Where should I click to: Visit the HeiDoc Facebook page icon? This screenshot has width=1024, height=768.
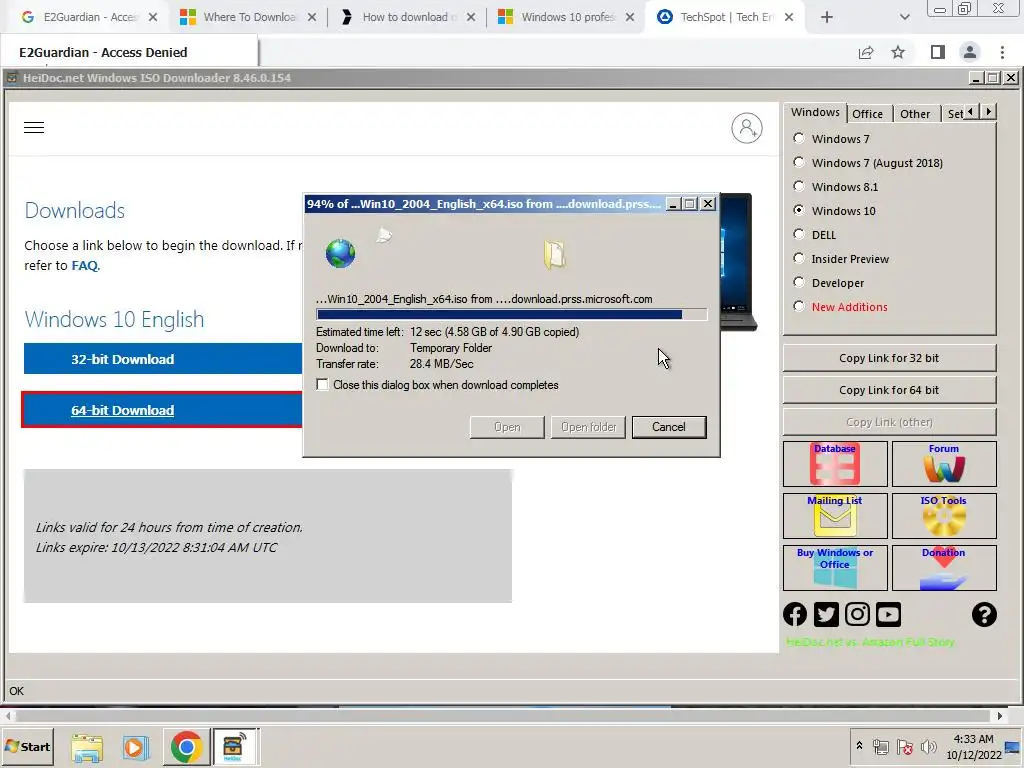point(795,615)
